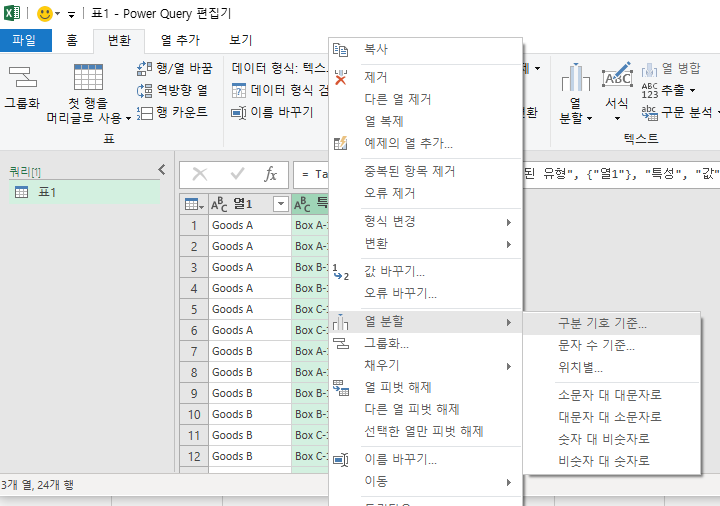Switch to the 홈 tab
Screen dimensions: 720x506
point(72,40)
